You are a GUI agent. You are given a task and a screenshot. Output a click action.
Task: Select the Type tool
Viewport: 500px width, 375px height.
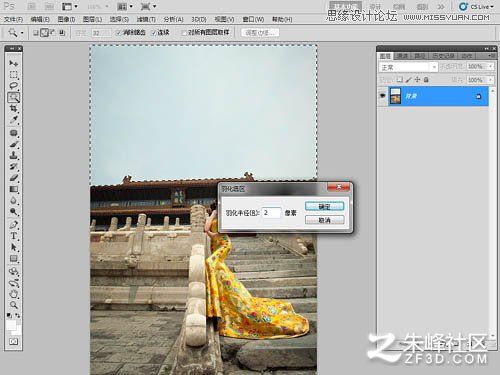coord(14,236)
